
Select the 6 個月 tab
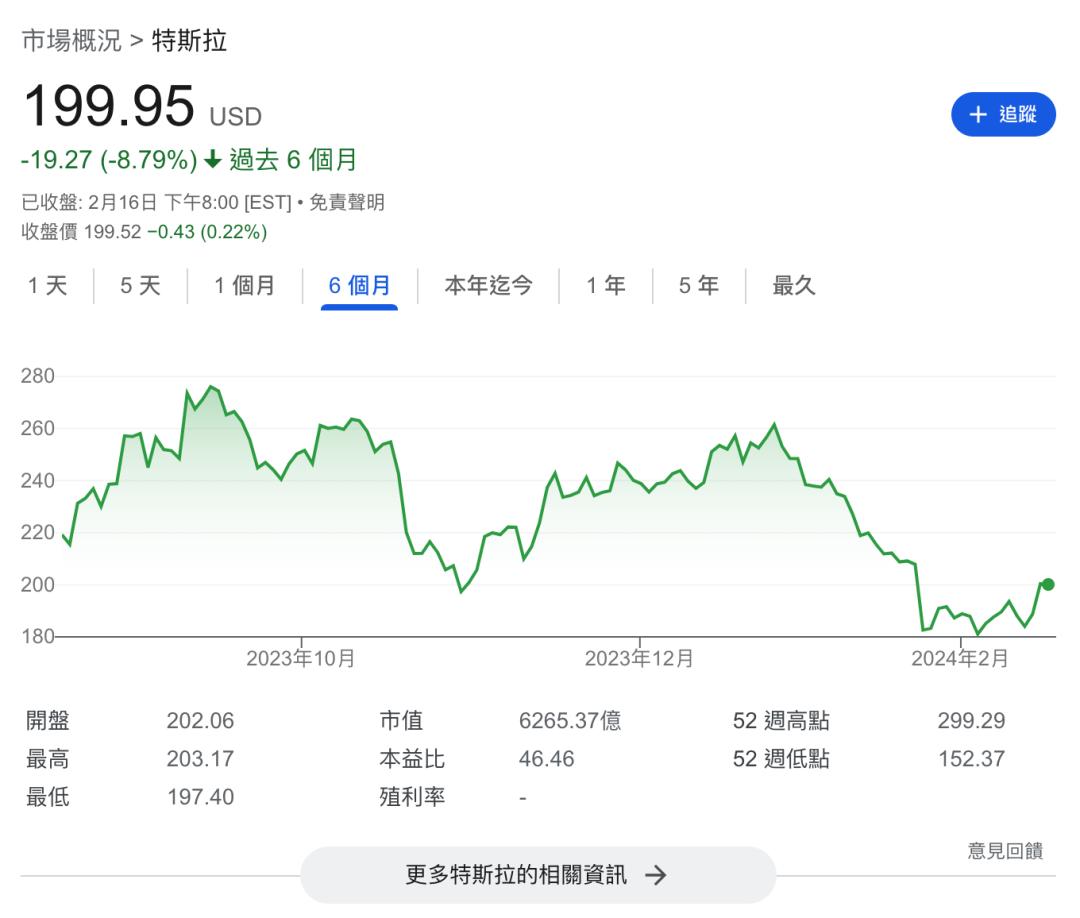pyautogui.click(x=359, y=286)
